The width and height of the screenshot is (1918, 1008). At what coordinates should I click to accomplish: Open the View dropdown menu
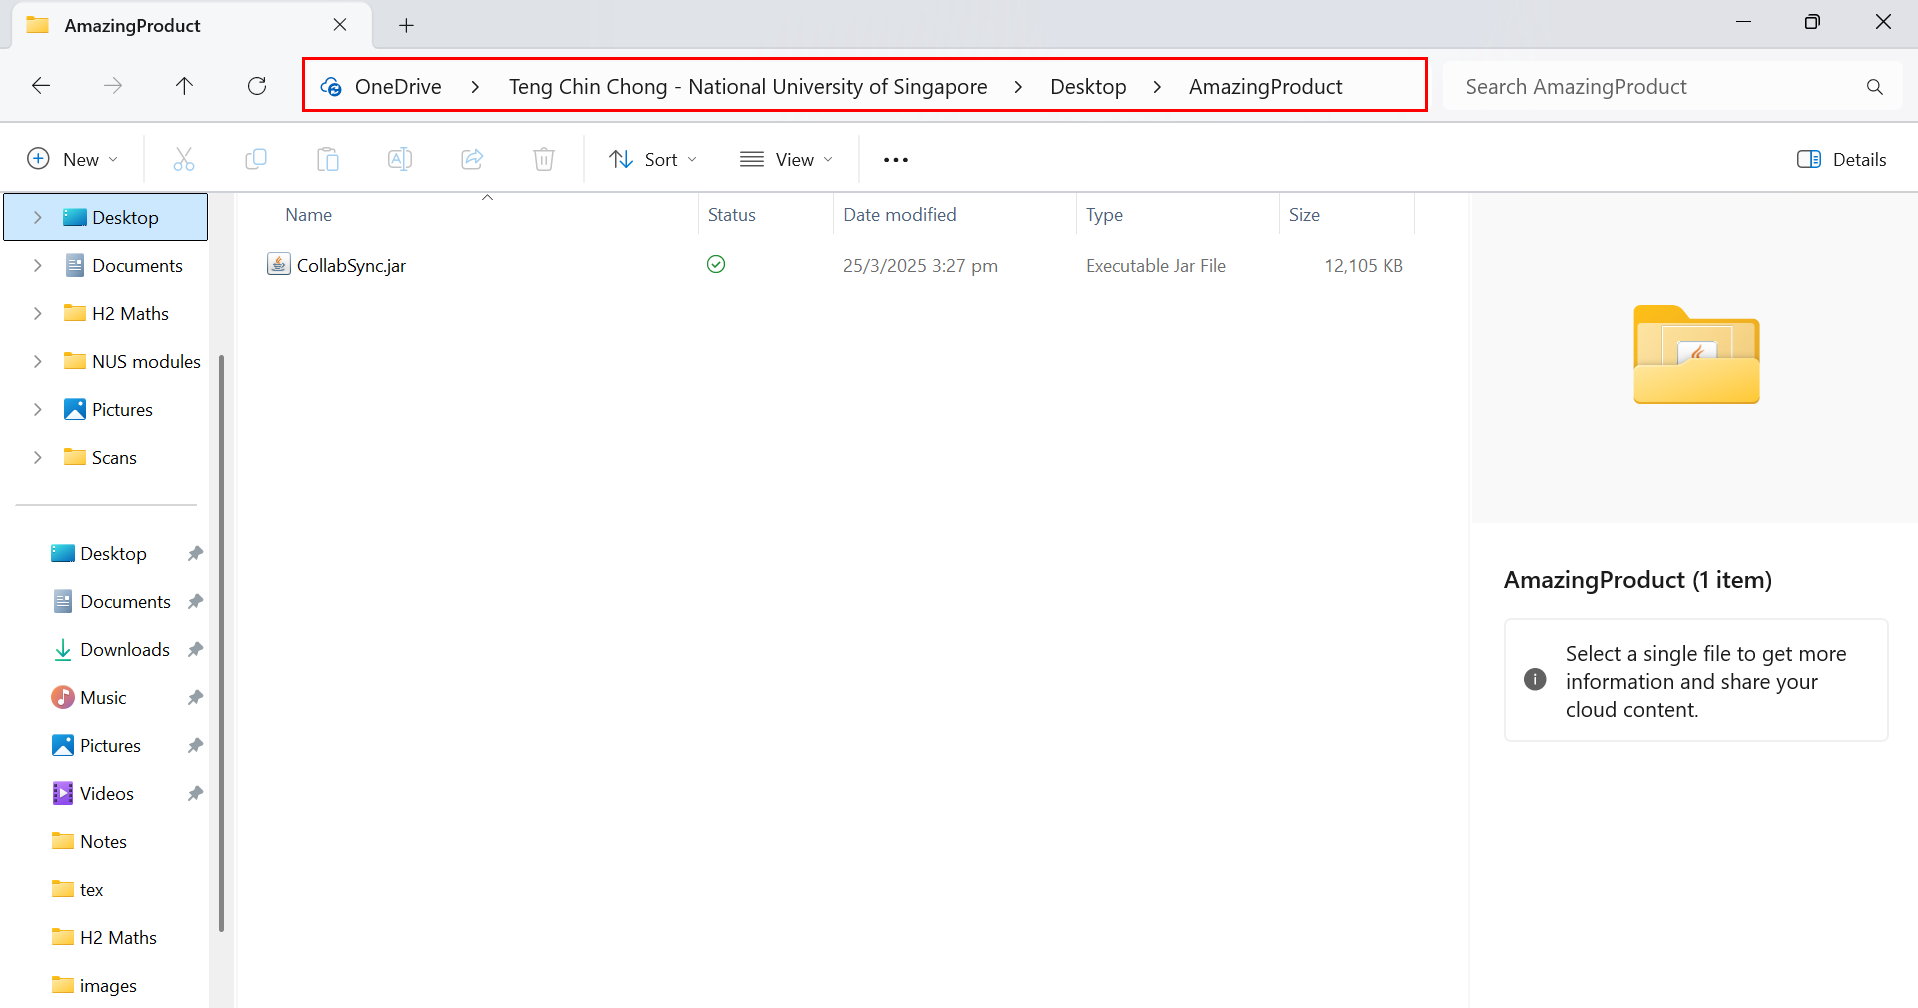click(x=786, y=159)
